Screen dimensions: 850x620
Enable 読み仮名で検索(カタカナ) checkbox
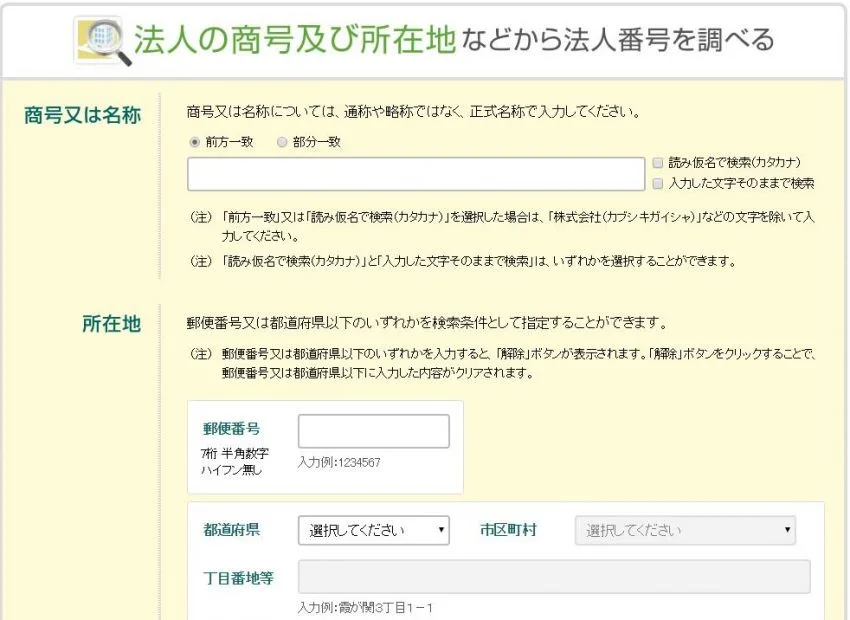coord(658,163)
